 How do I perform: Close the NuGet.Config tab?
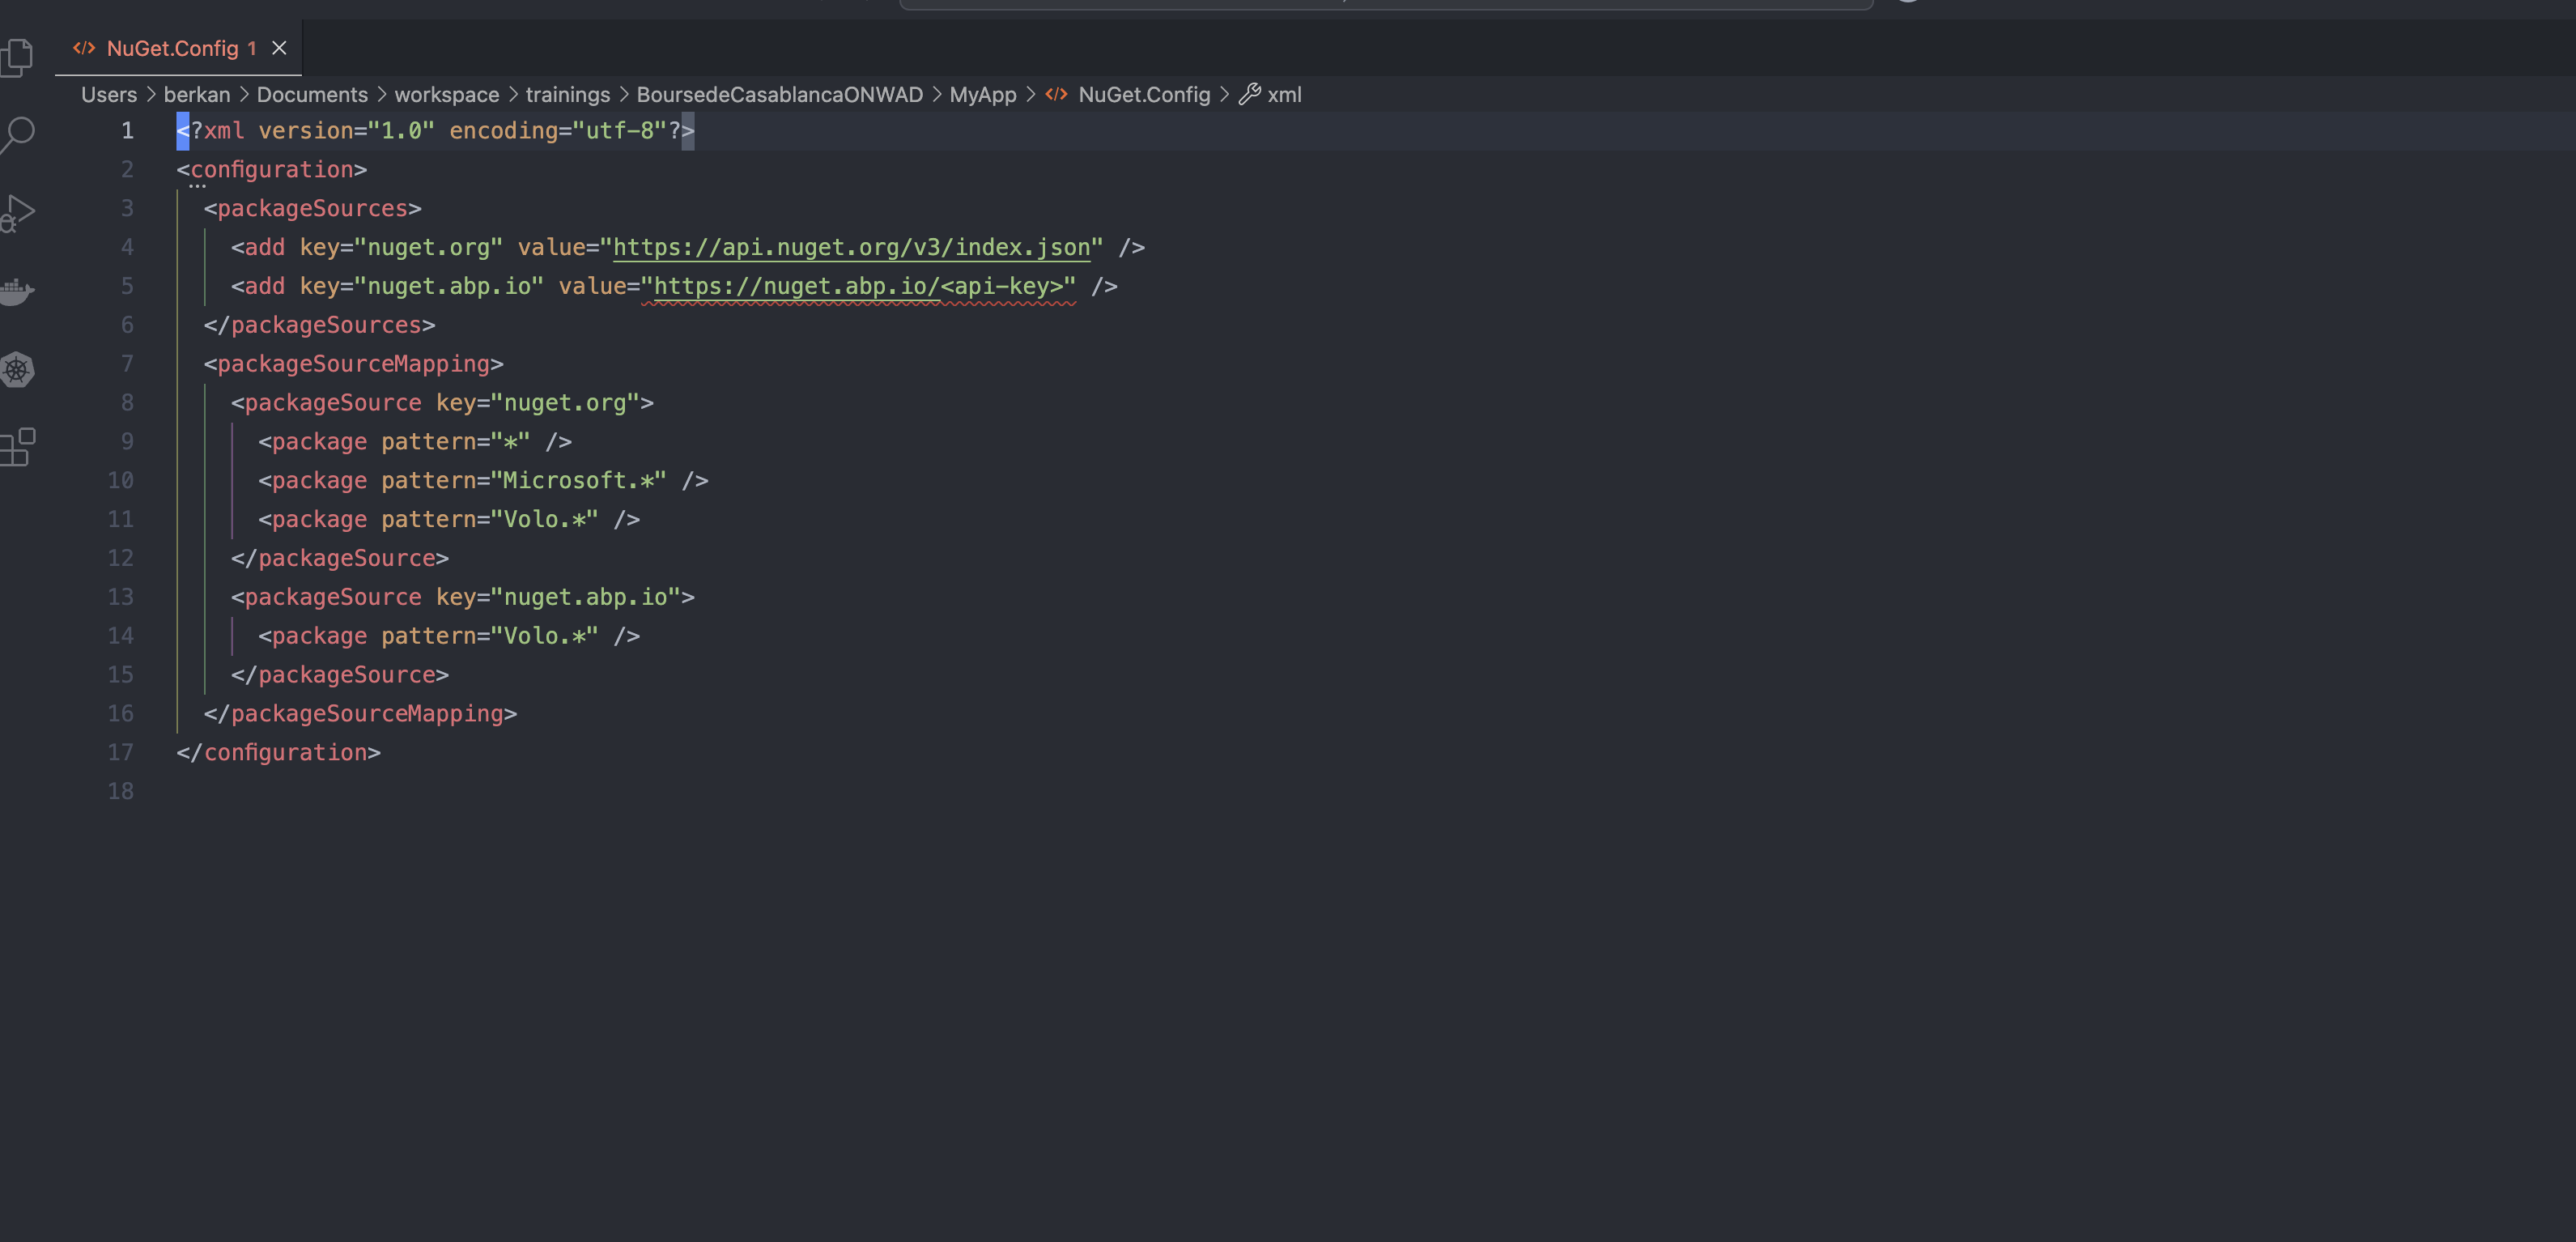[280, 48]
